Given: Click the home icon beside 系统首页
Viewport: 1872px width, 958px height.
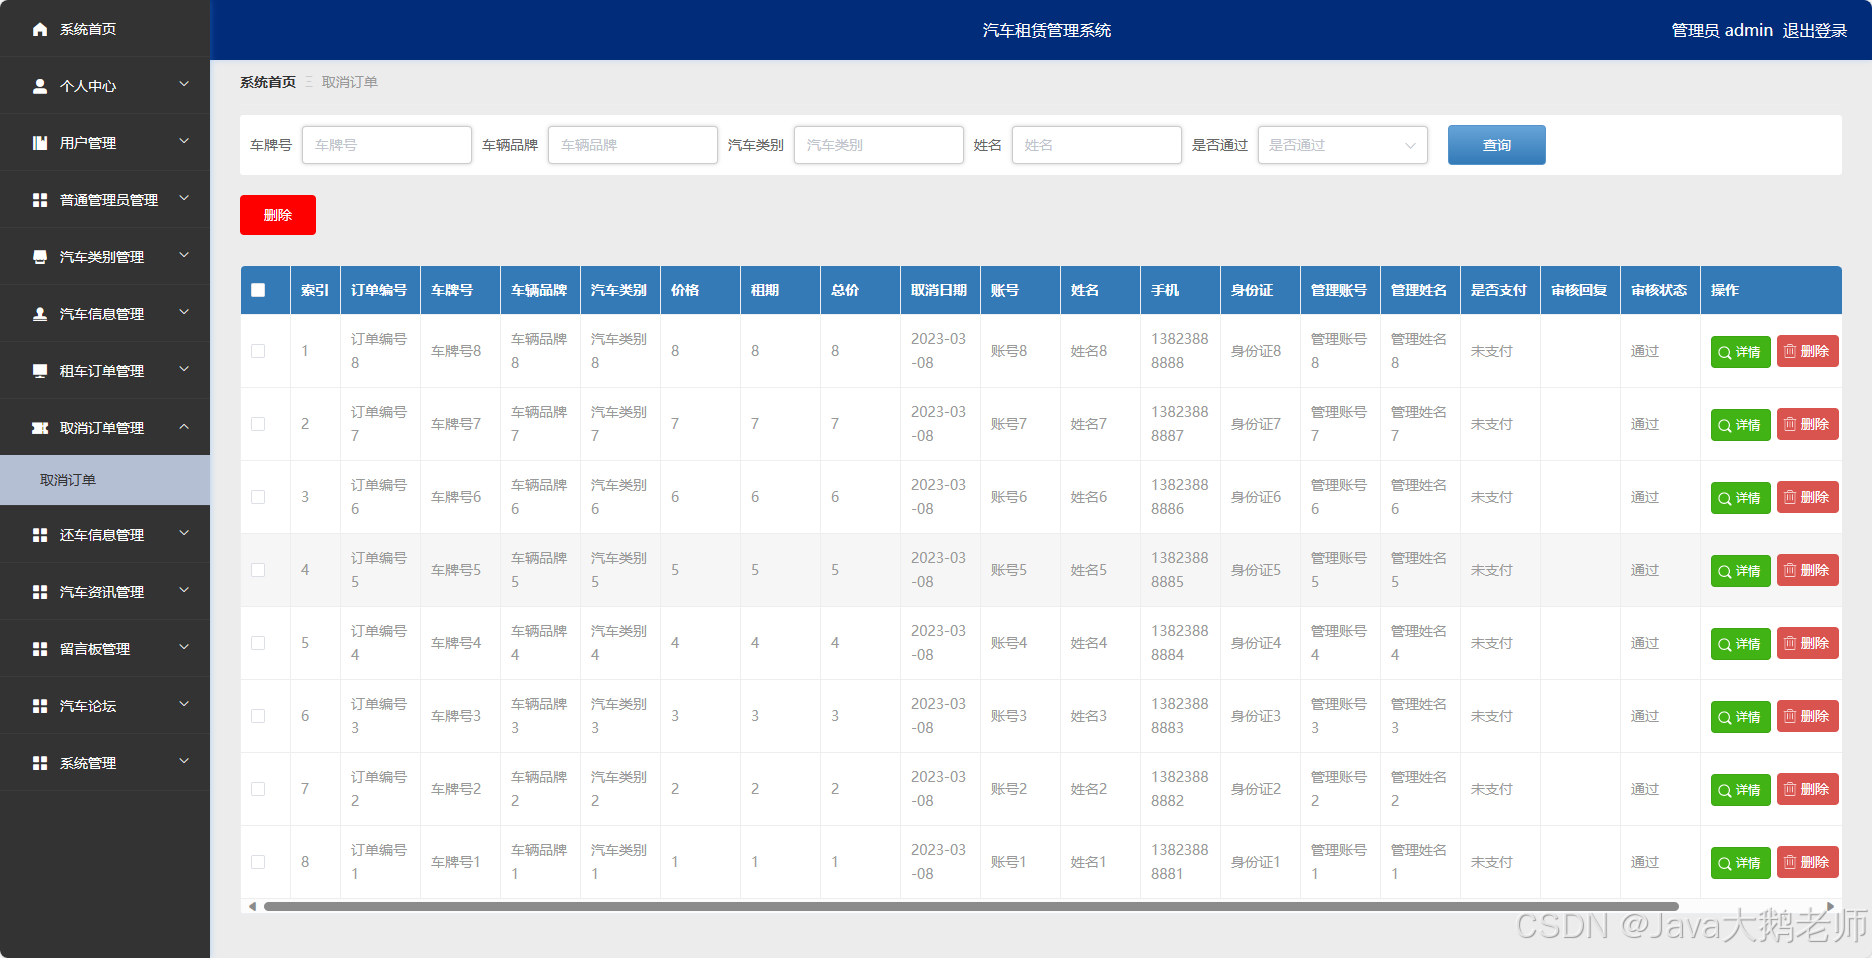Looking at the screenshot, I should (40, 29).
